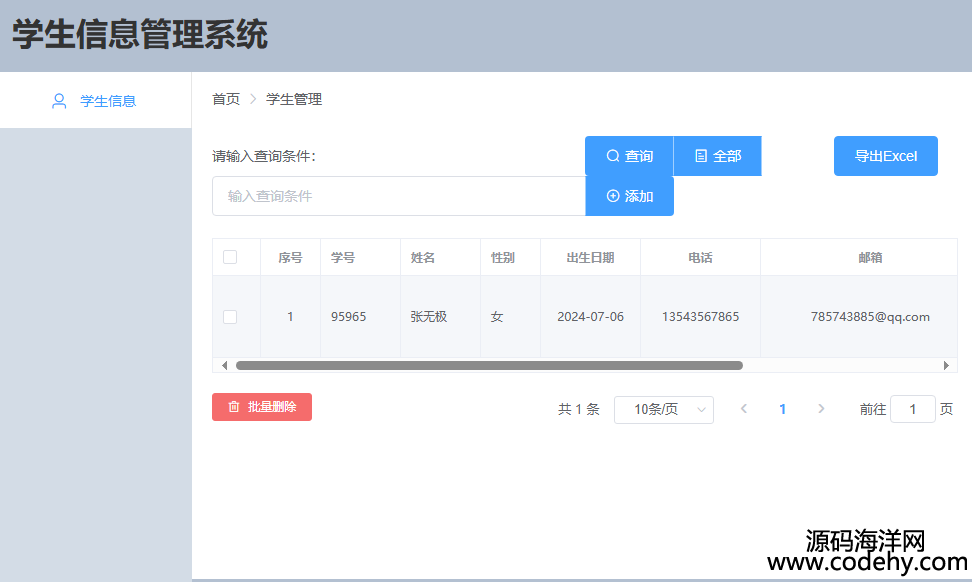Click the horizontal table scrollbar thumb
Screen dimensions: 972x582
pyautogui.click(x=488, y=365)
